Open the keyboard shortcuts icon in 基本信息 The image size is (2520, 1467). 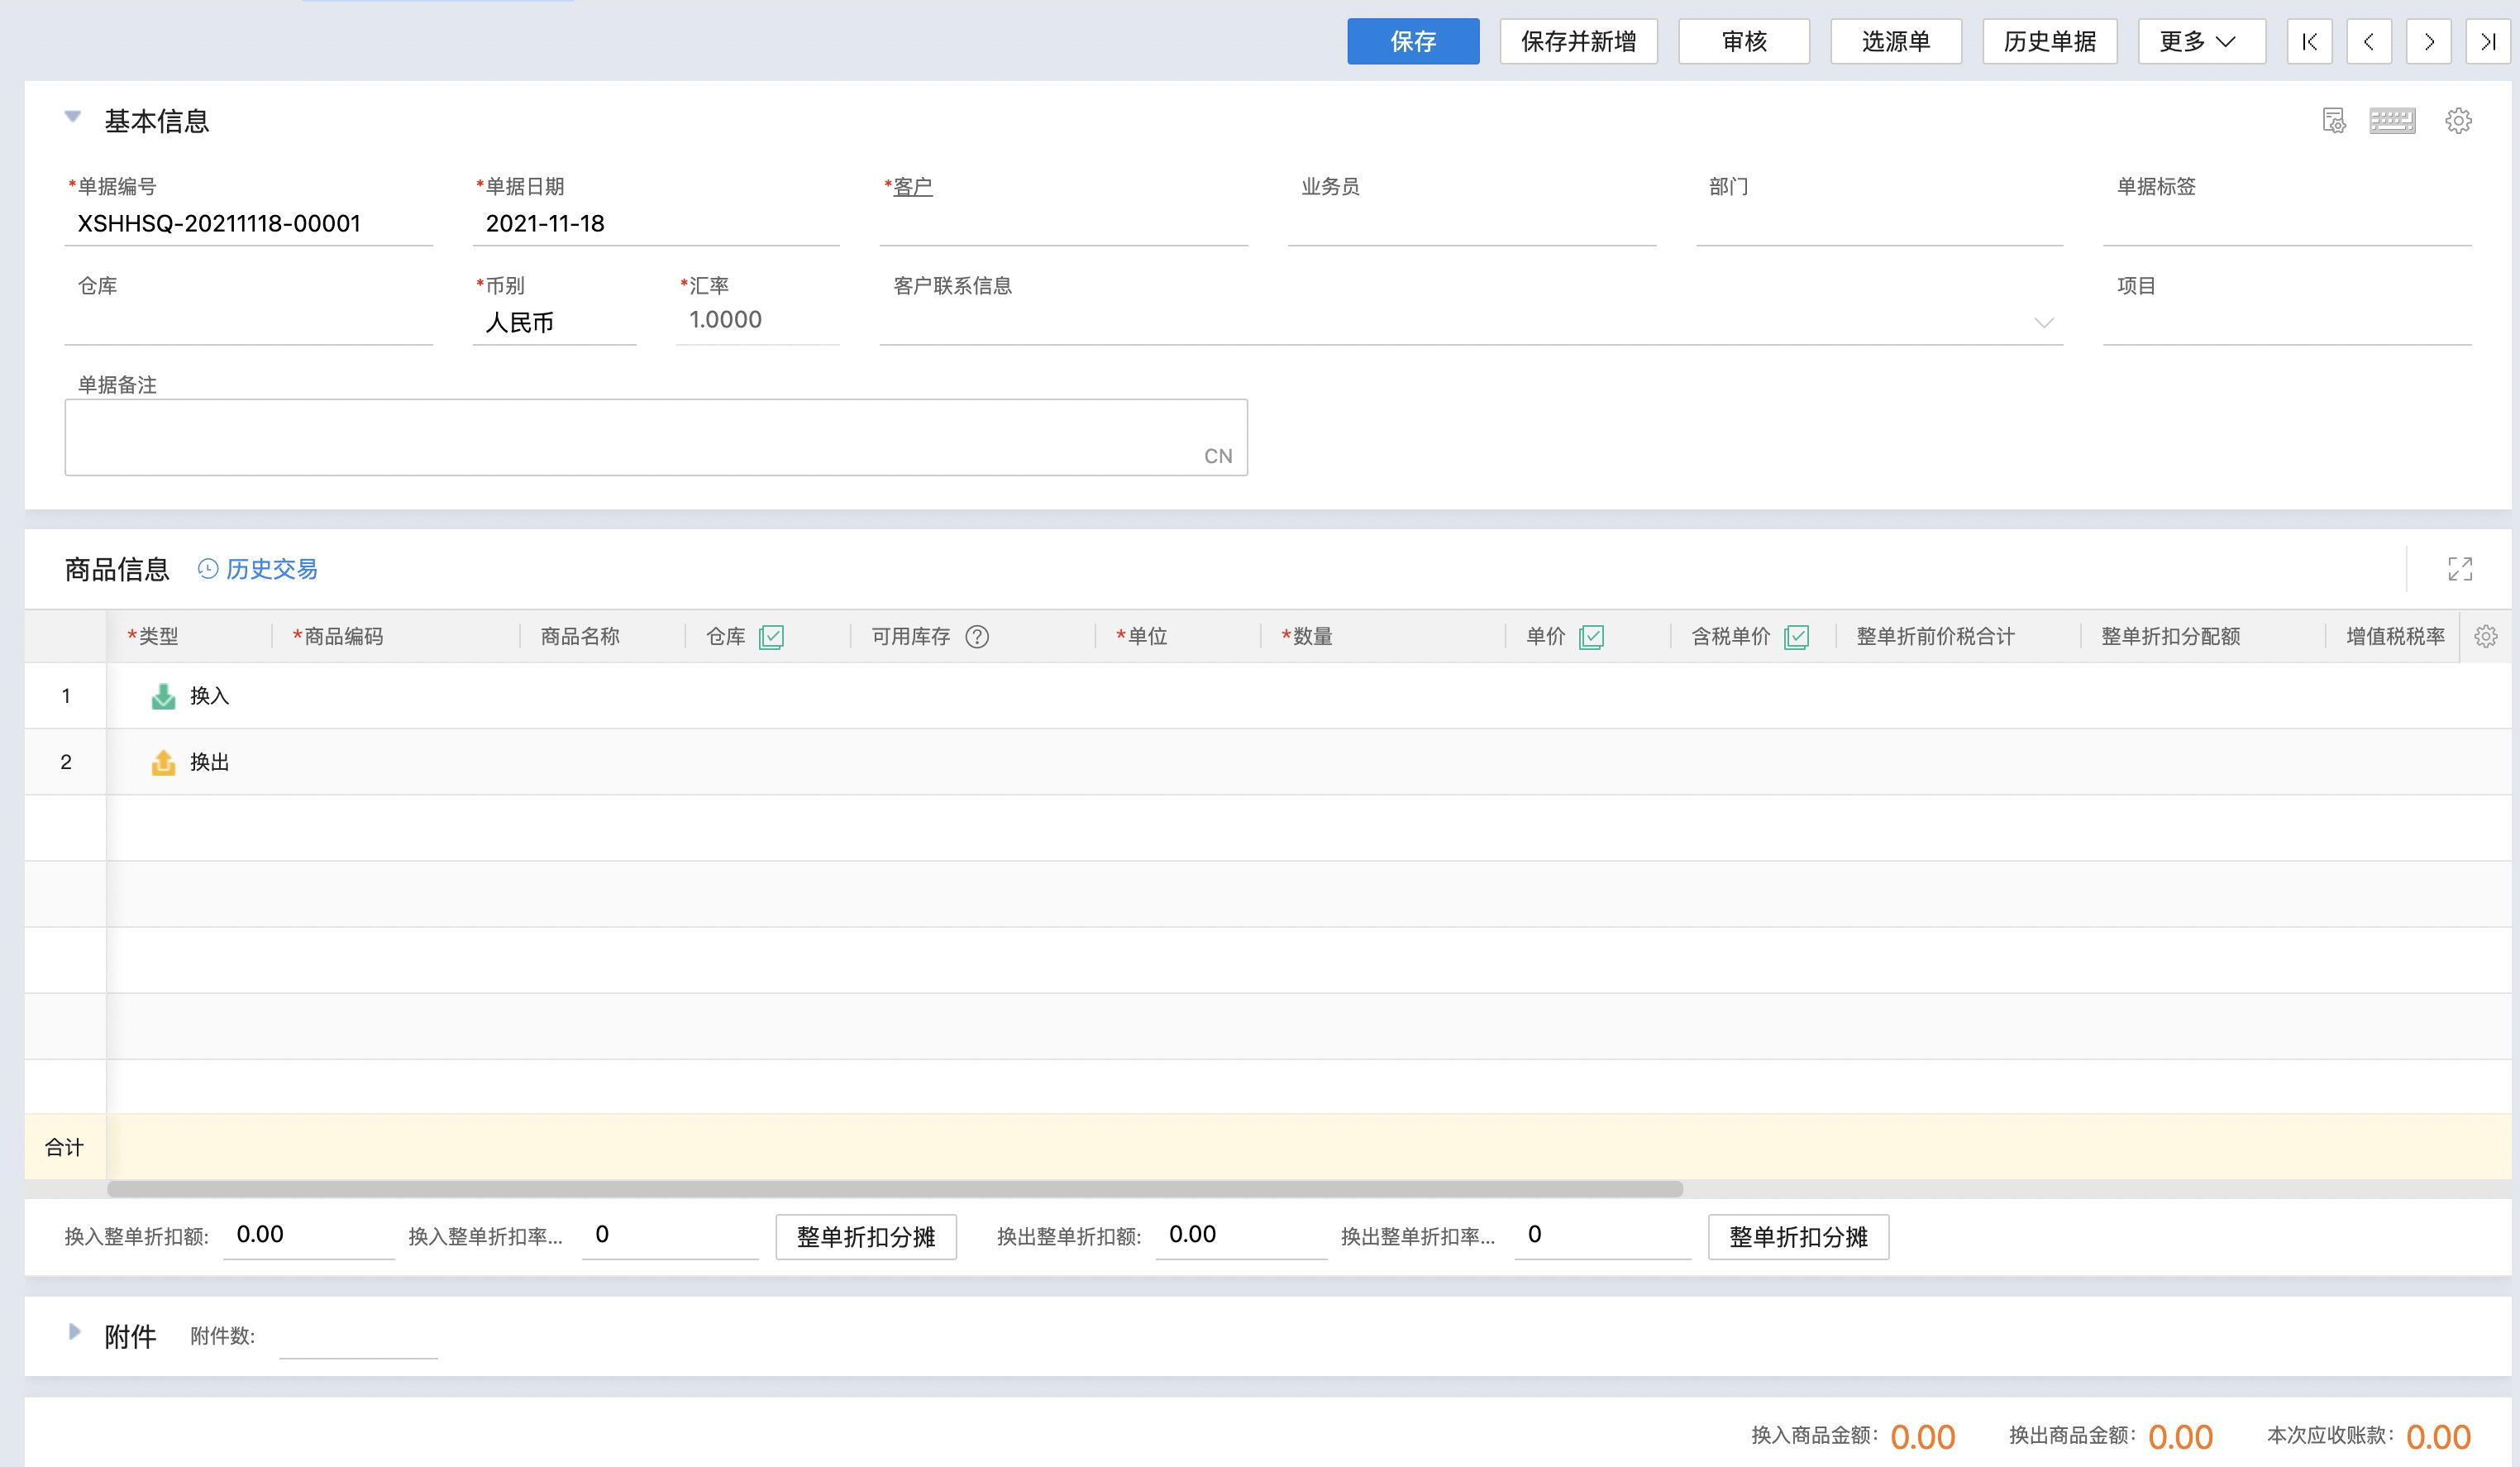pyautogui.click(x=2391, y=121)
